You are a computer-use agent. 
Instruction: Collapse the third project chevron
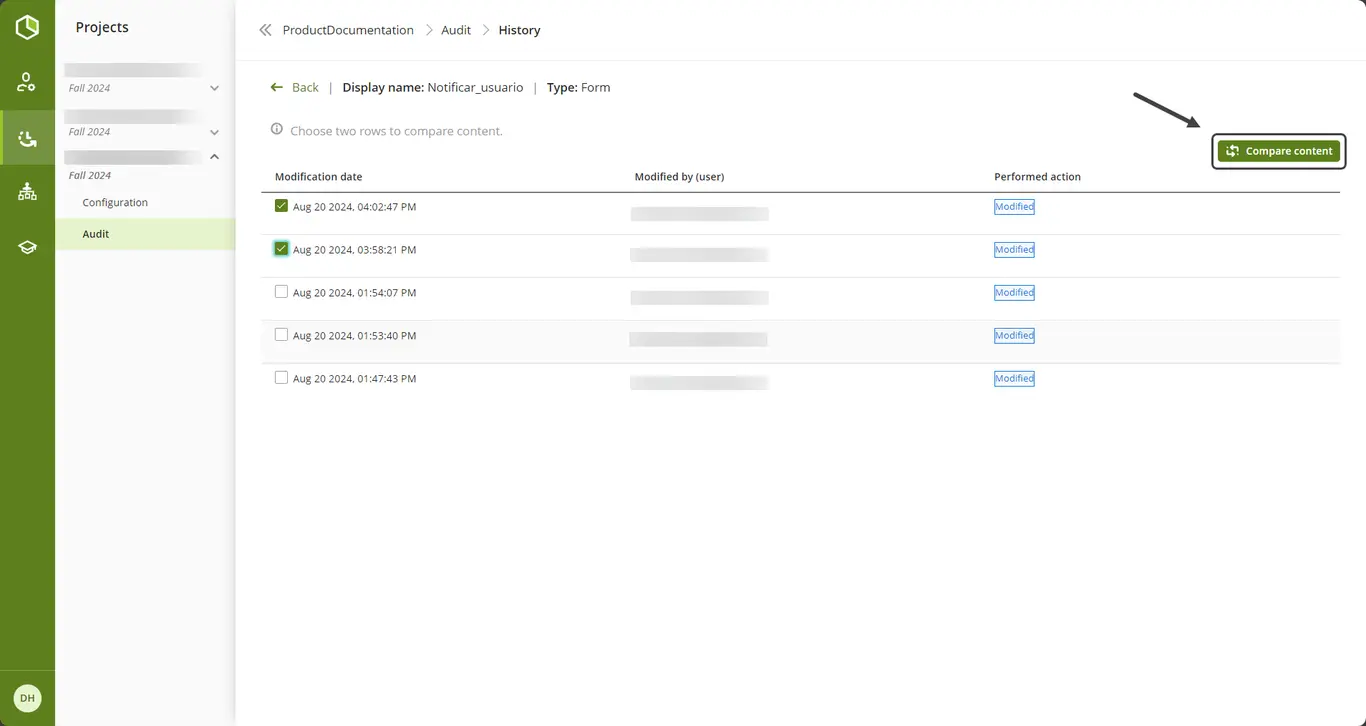click(214, 157)
